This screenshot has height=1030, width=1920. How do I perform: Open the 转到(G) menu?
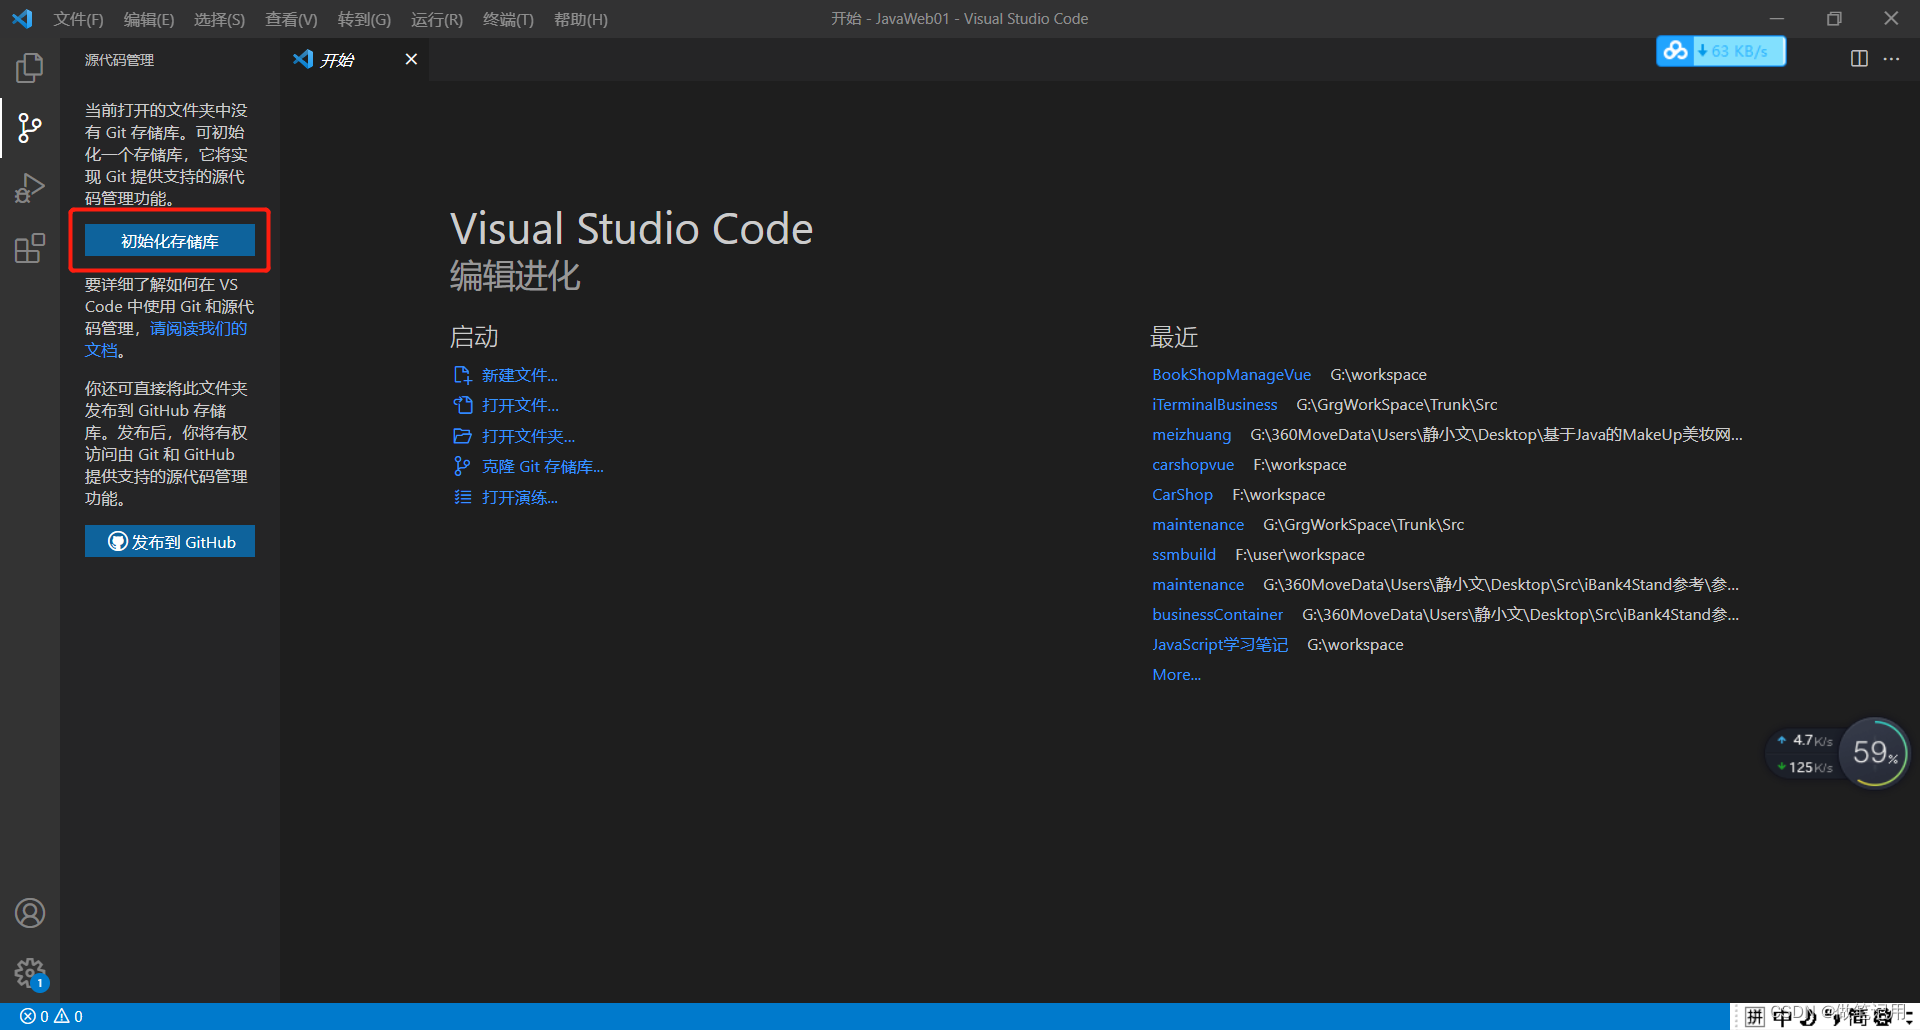click(364, 19)
